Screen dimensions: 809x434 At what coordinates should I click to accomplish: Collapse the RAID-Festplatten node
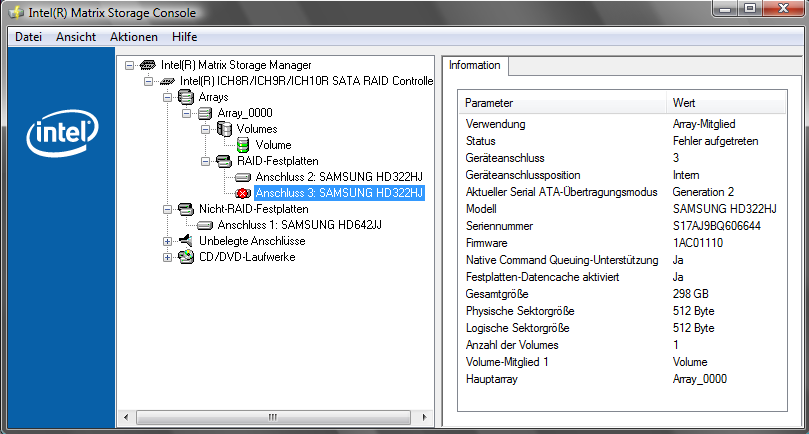pos(205,161)
